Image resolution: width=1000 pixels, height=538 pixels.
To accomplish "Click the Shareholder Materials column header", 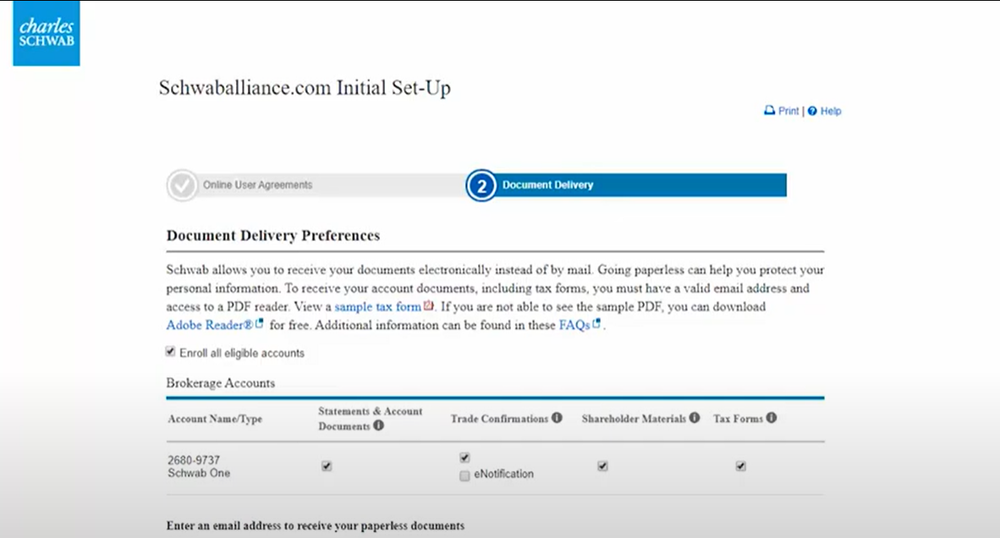I will click(634, 419).
